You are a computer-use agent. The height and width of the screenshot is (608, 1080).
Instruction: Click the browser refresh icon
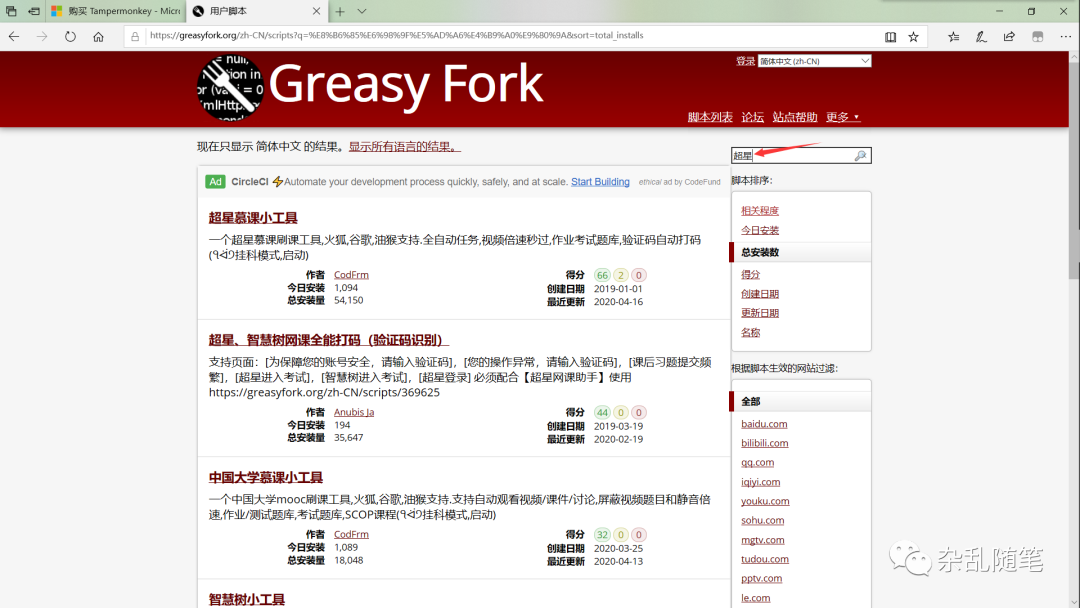70,36
